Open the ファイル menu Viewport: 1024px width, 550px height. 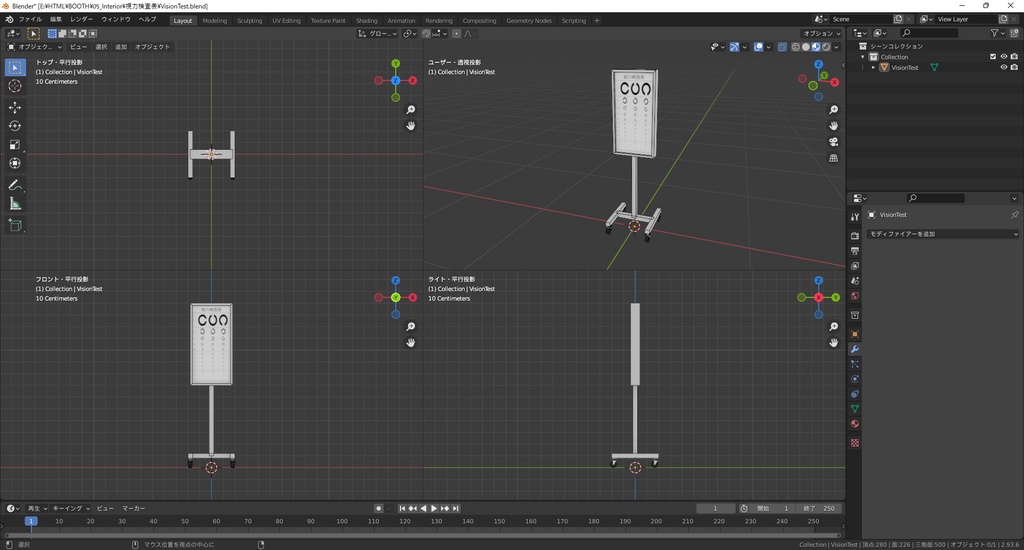coord(30,19)
